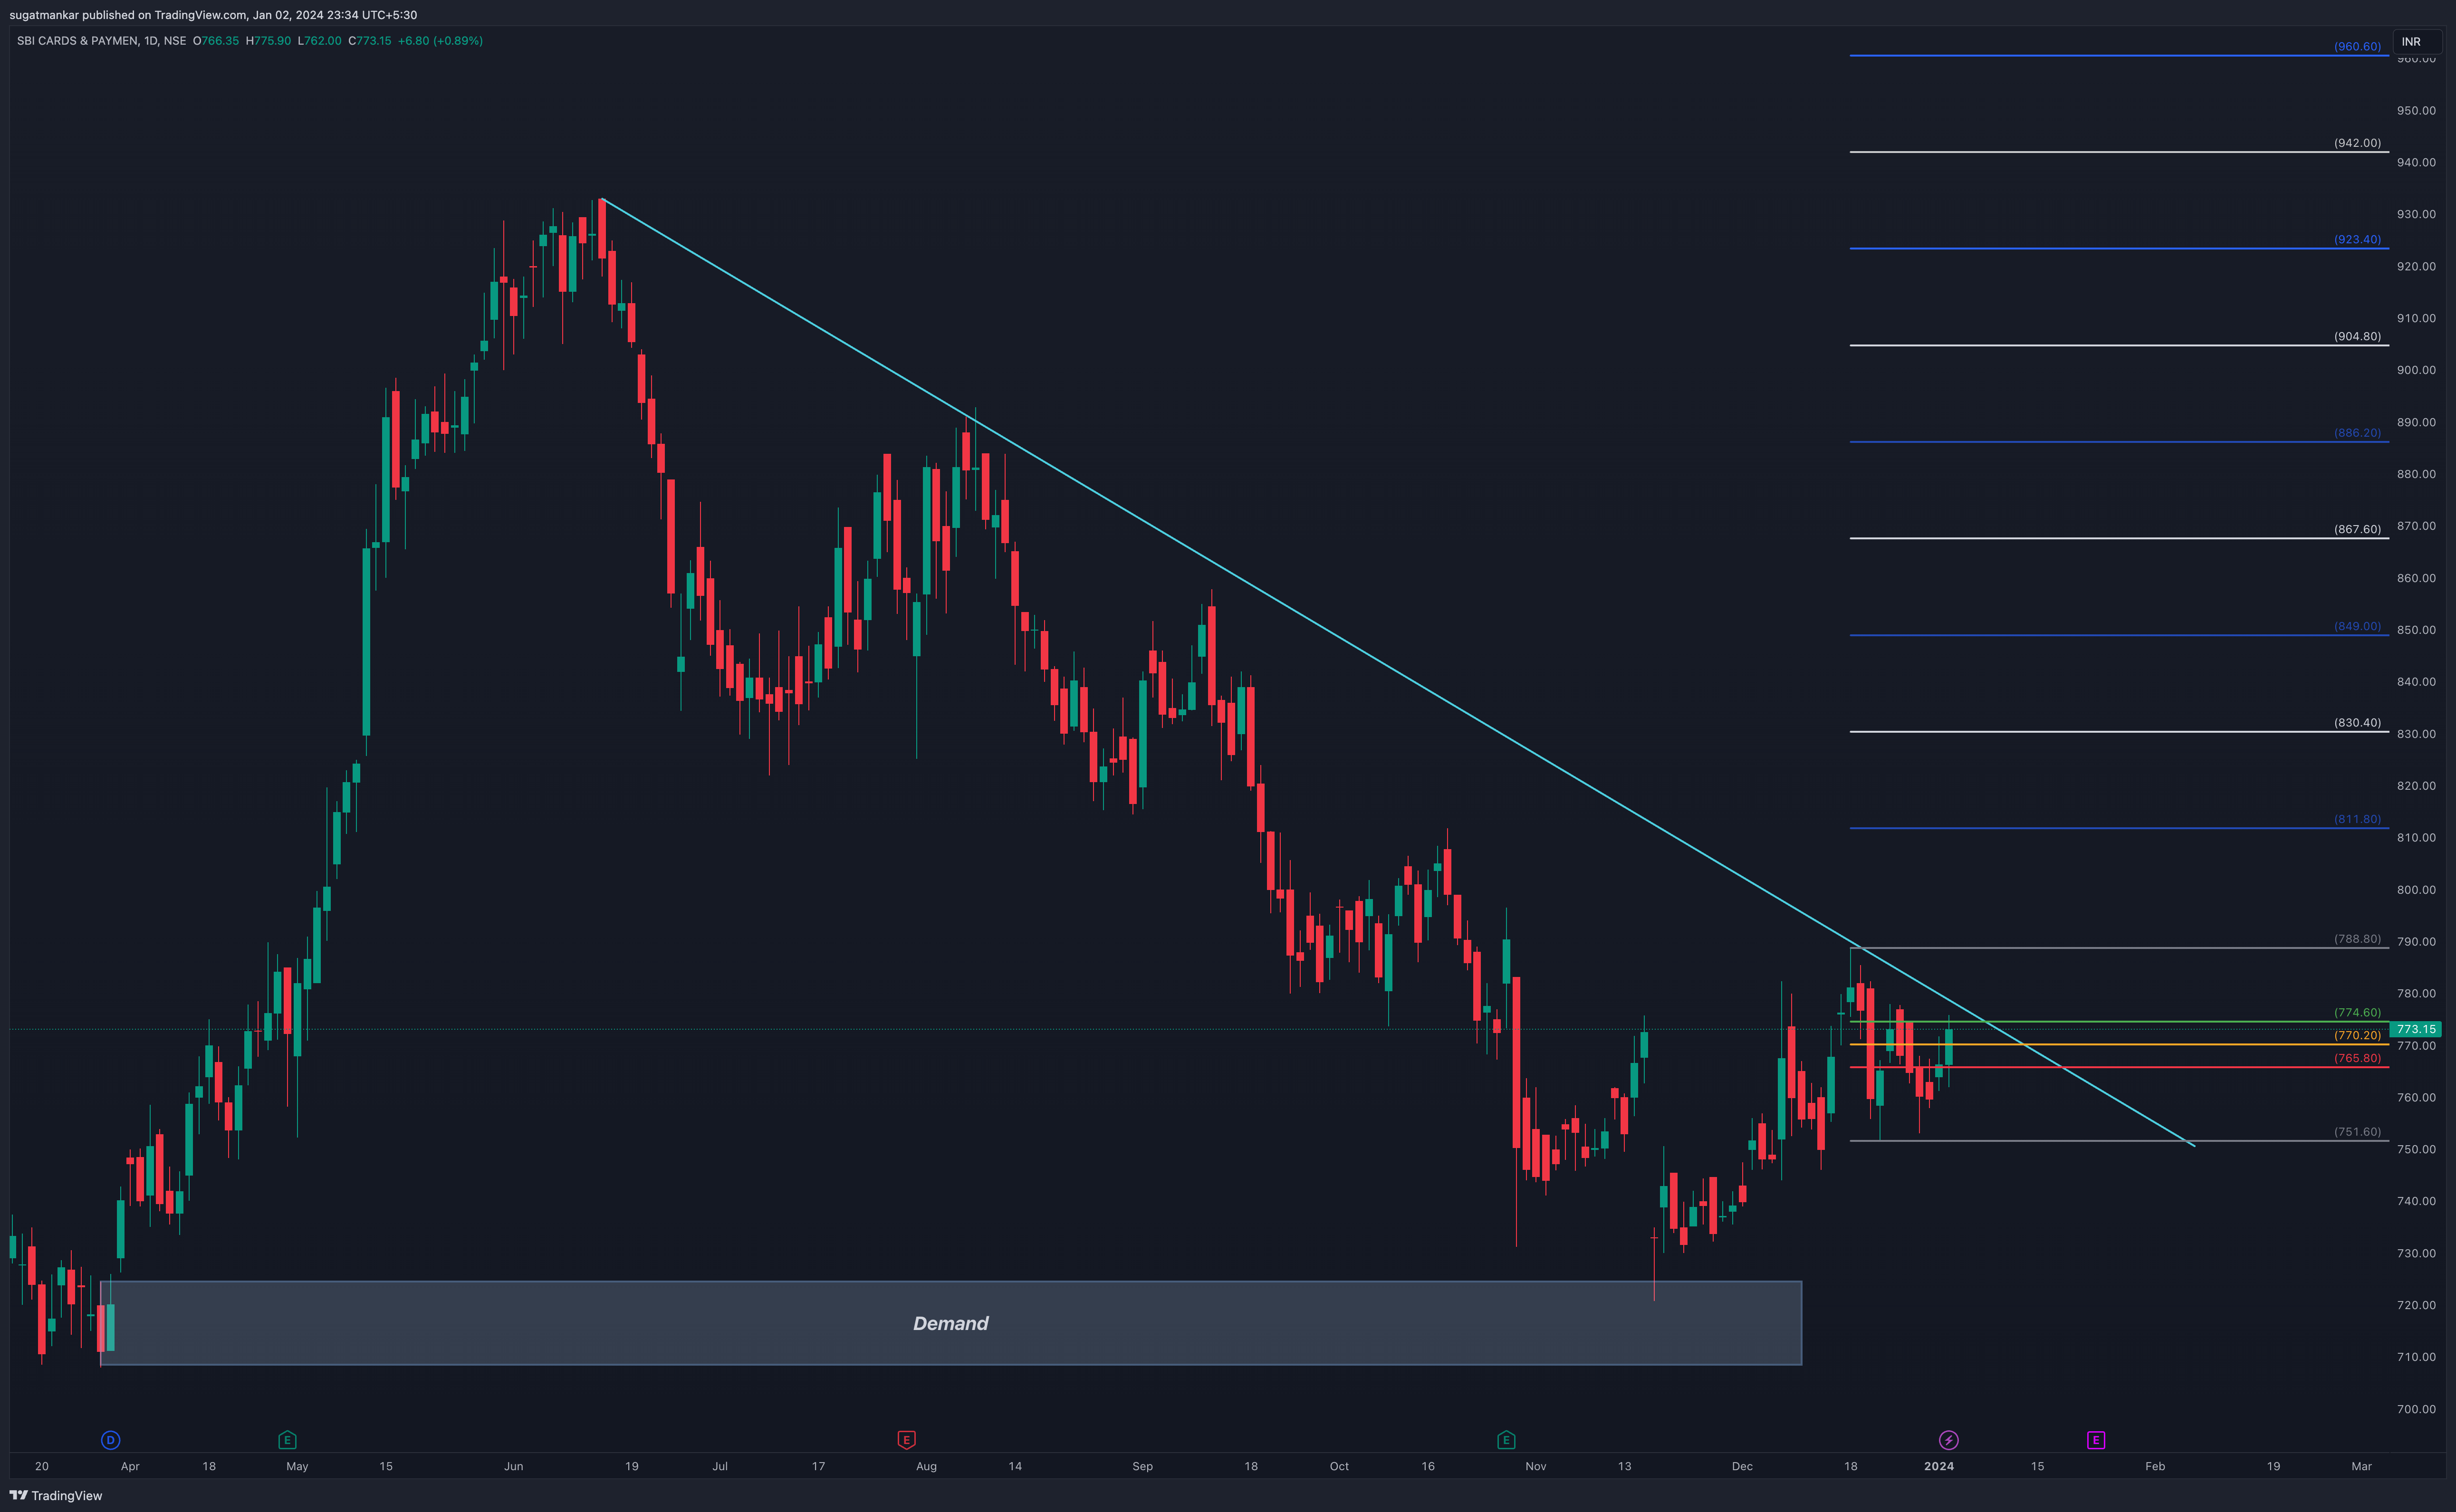
Task: Click the current price tag 773.15
Action: (2415, 1029)
